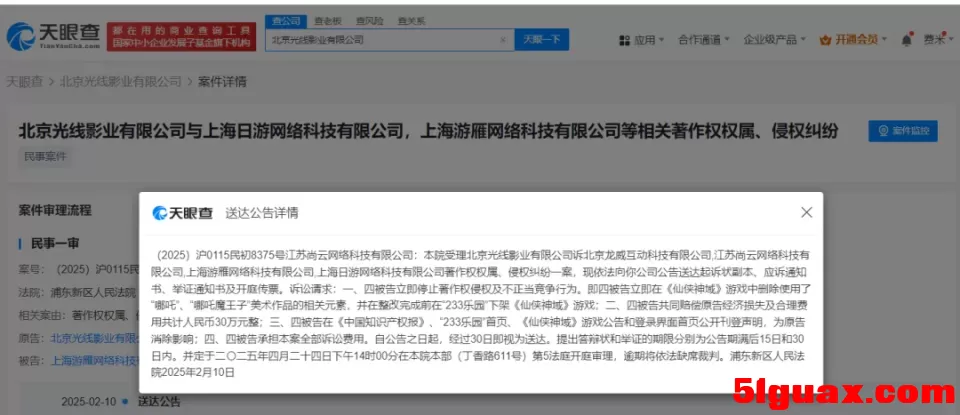Click the 案号 case number row

tap(80, 269)
